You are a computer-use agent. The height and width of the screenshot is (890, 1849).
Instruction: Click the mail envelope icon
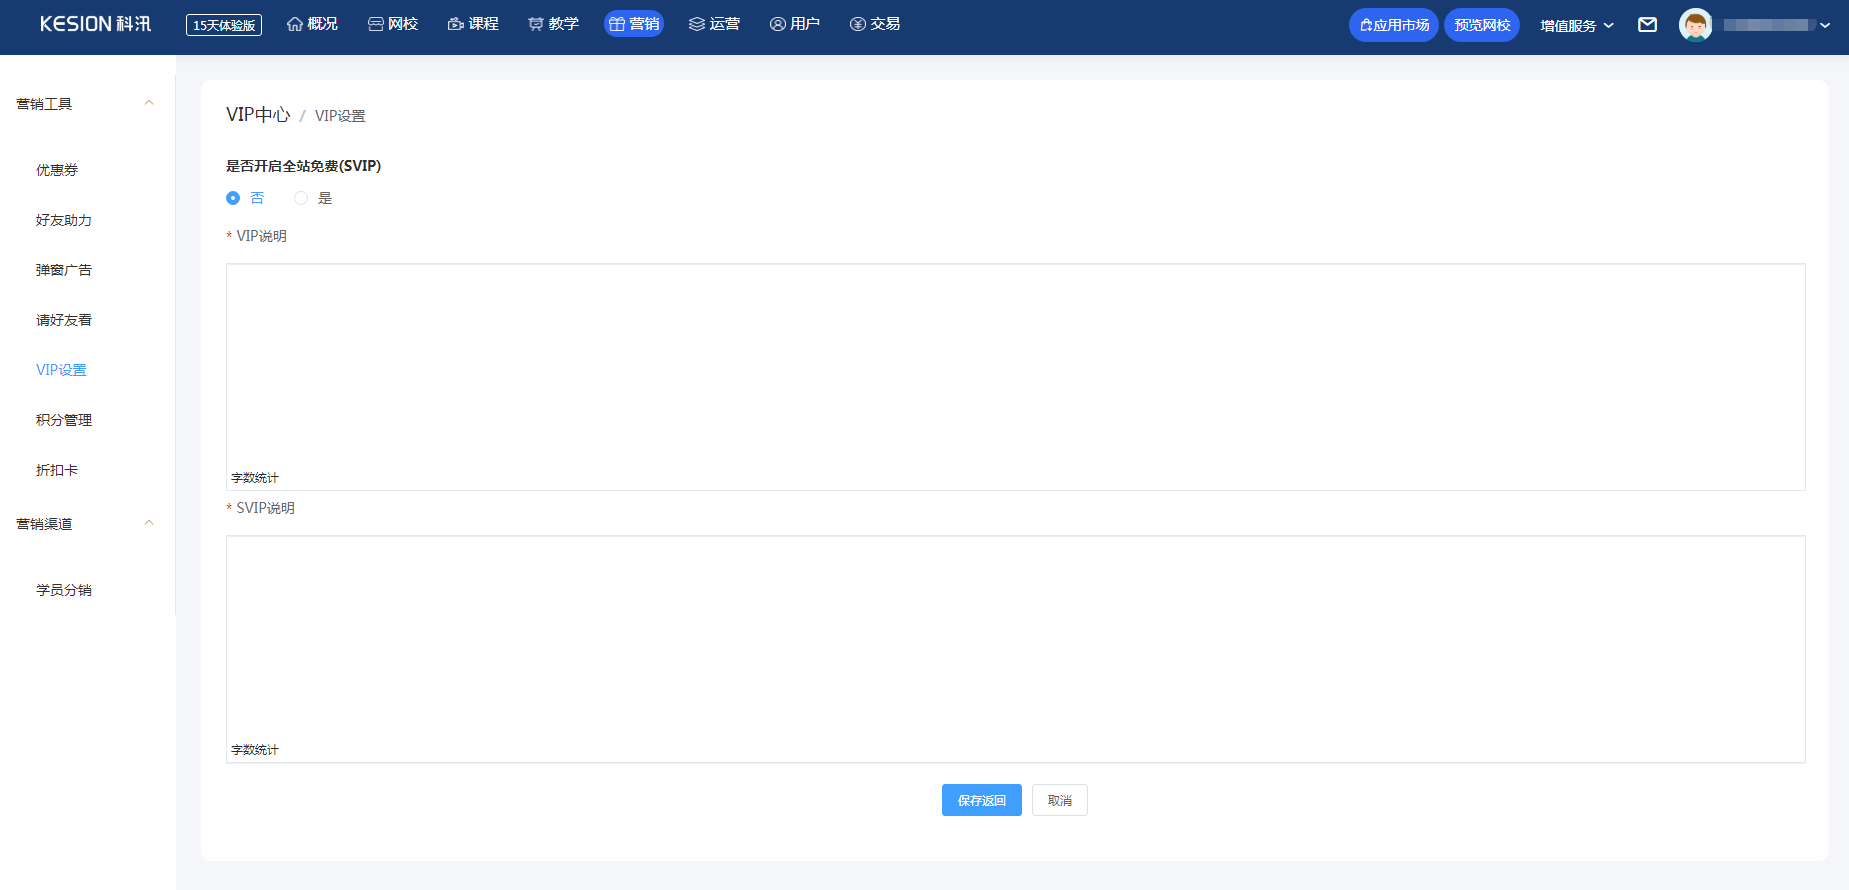click(x=1647, y=25)
